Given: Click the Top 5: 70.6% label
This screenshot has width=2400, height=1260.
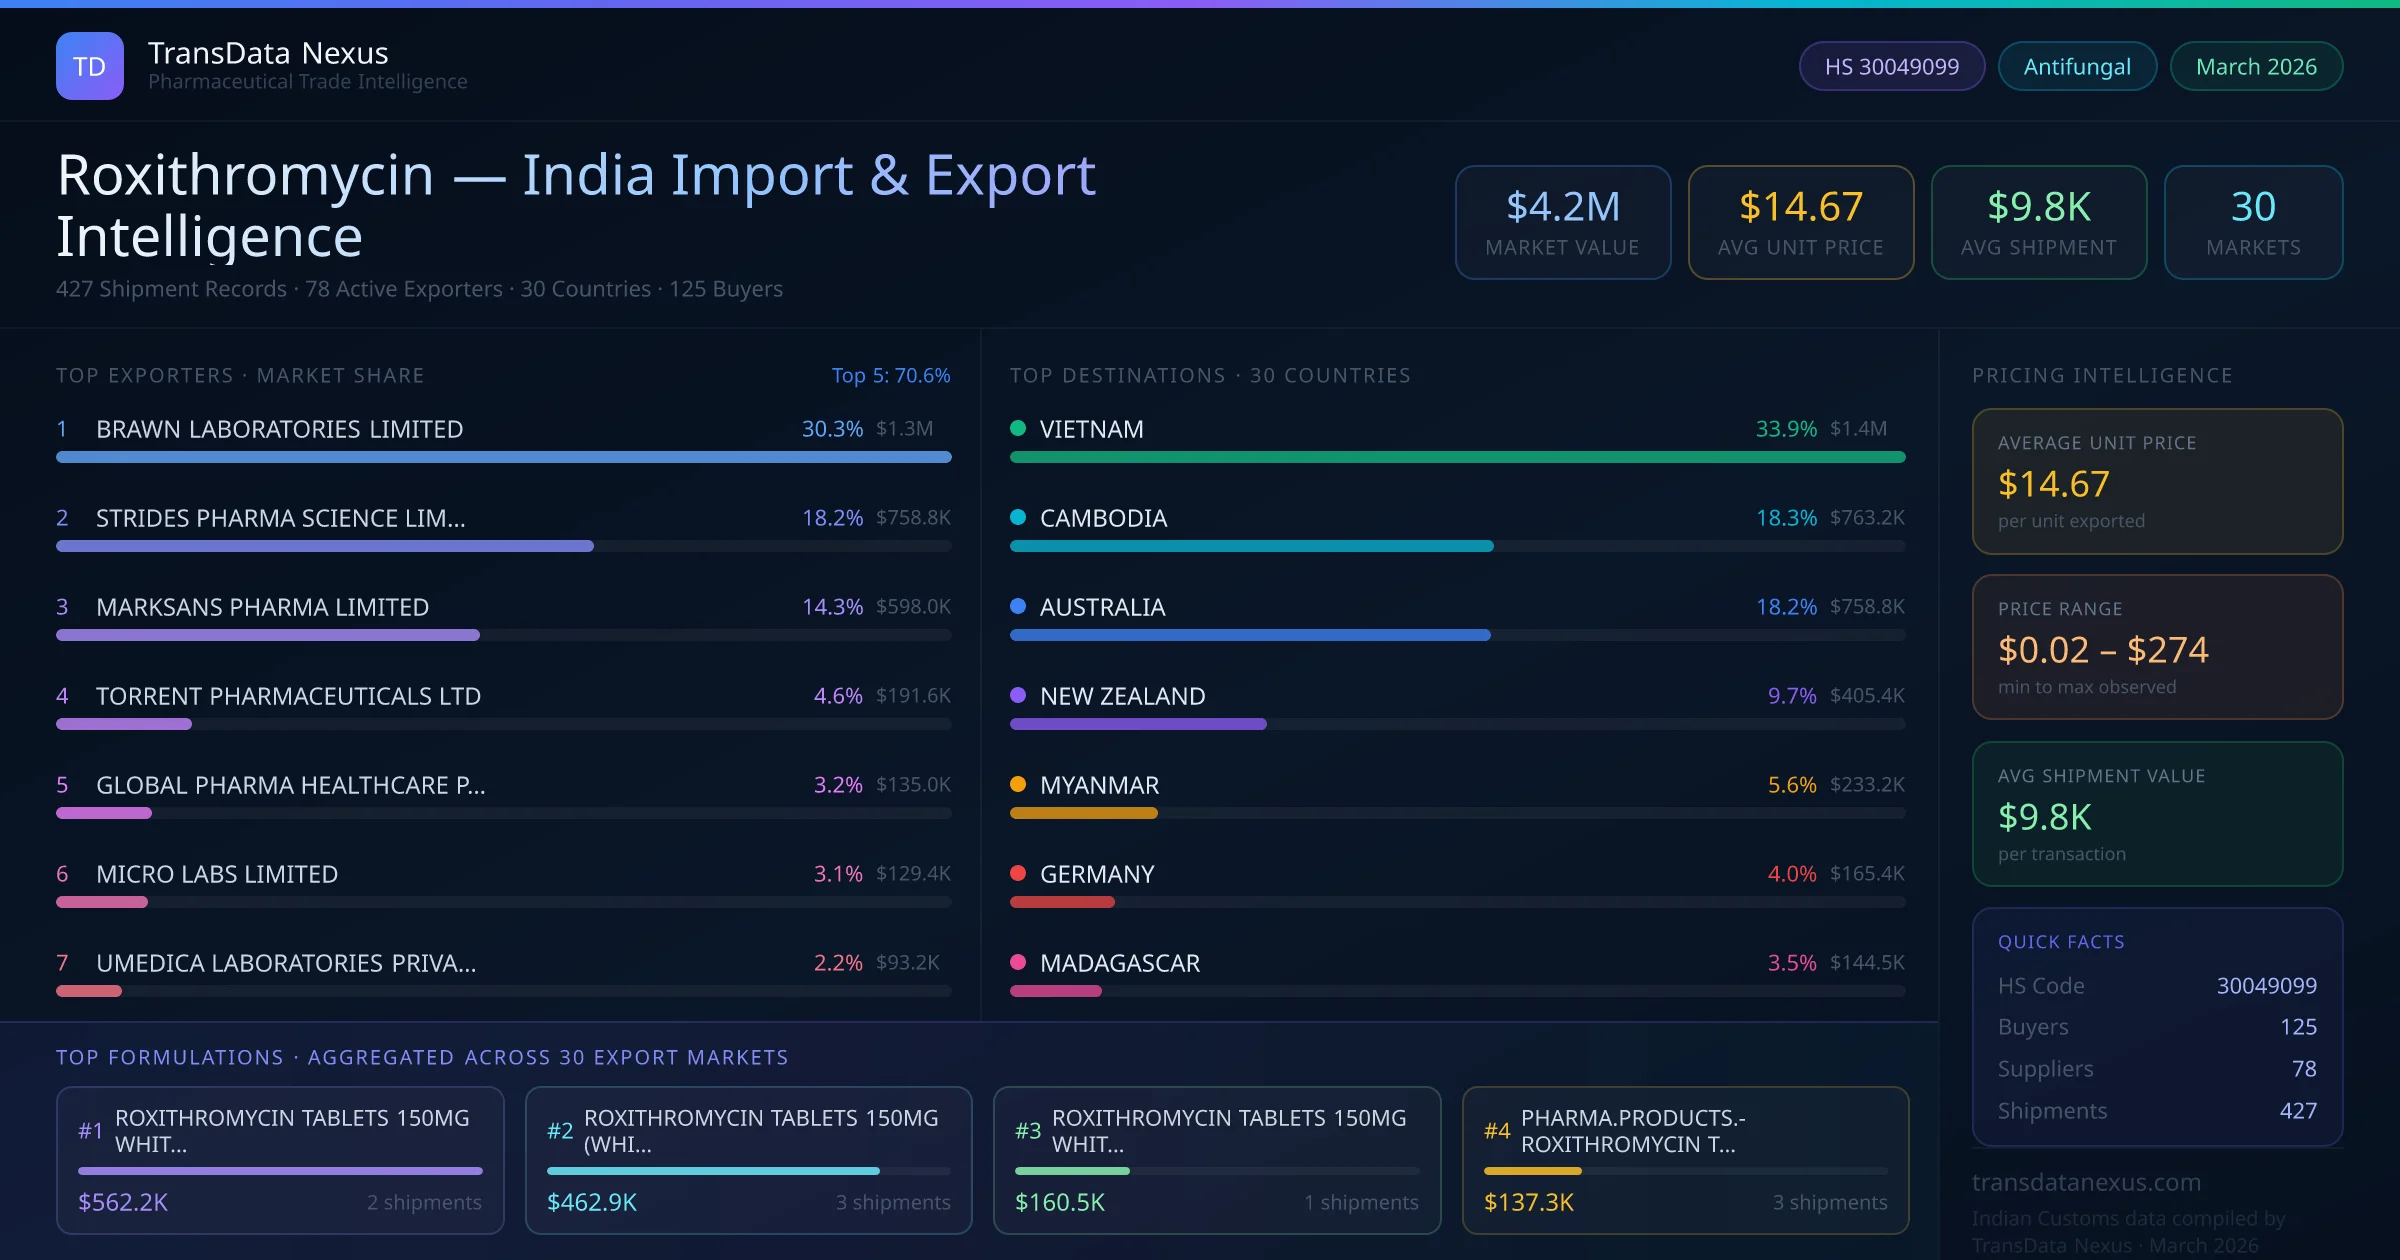Looking at the screenshot, I should click(x=890, y=375).
